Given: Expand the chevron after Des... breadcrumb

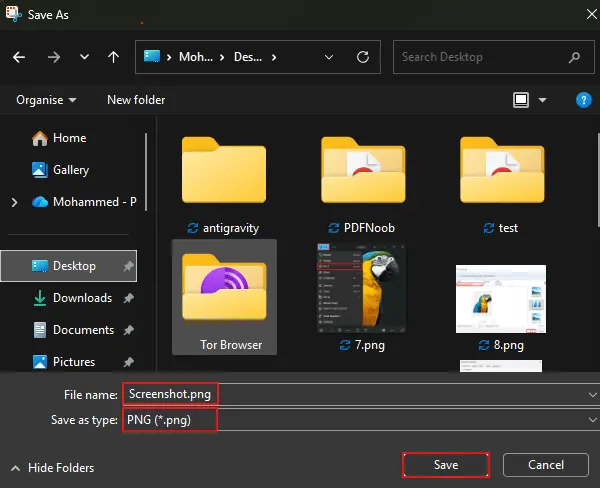Looking at the screenshot, I should (x=274, y=57).
